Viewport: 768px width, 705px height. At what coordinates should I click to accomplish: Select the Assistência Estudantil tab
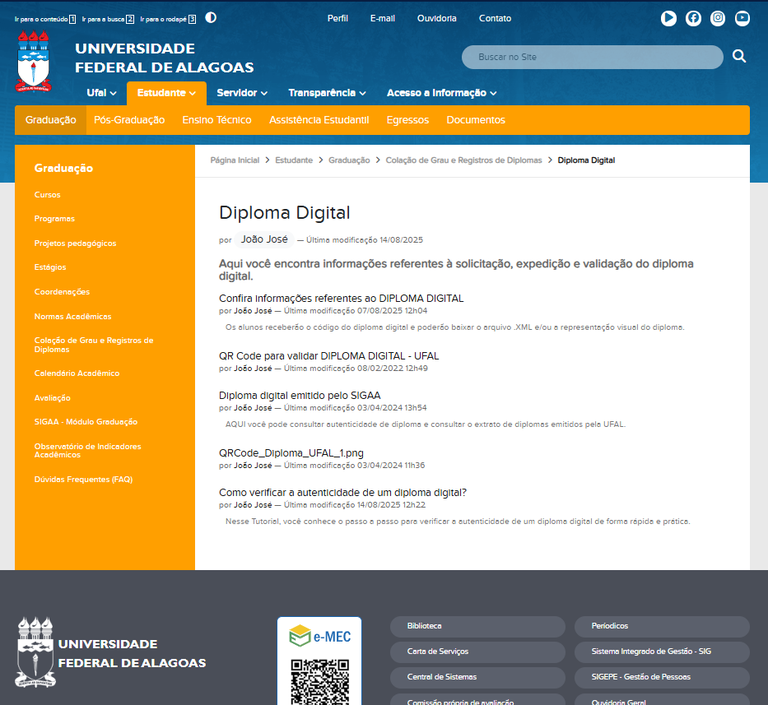(319, 120)
